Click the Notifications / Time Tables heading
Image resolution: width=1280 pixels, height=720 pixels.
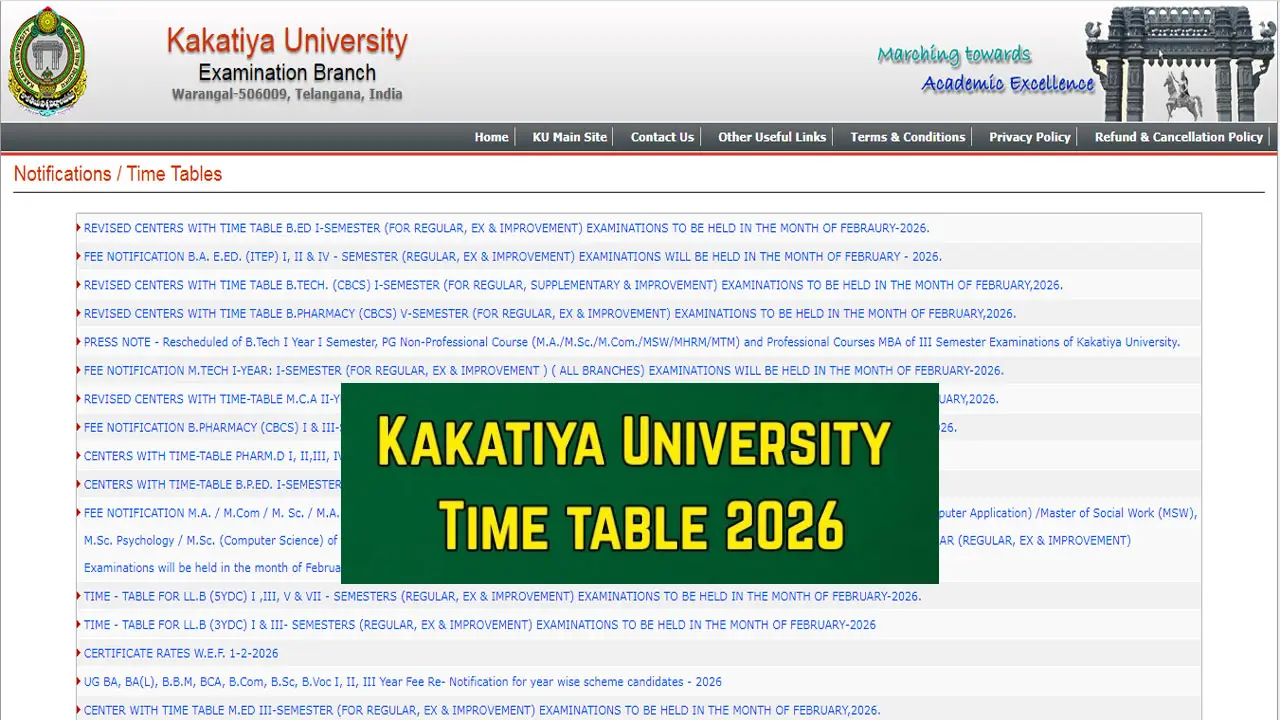(x=118, y=174)
